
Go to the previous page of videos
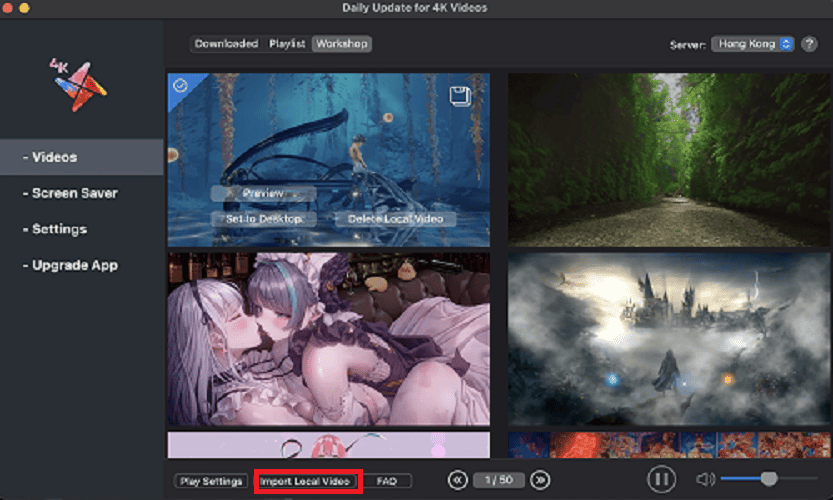(458, 480)
